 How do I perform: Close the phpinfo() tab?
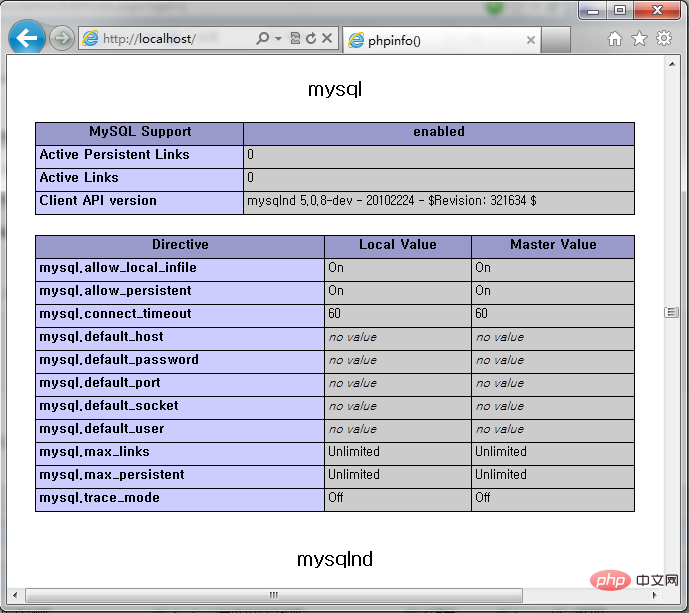point(531,40)
